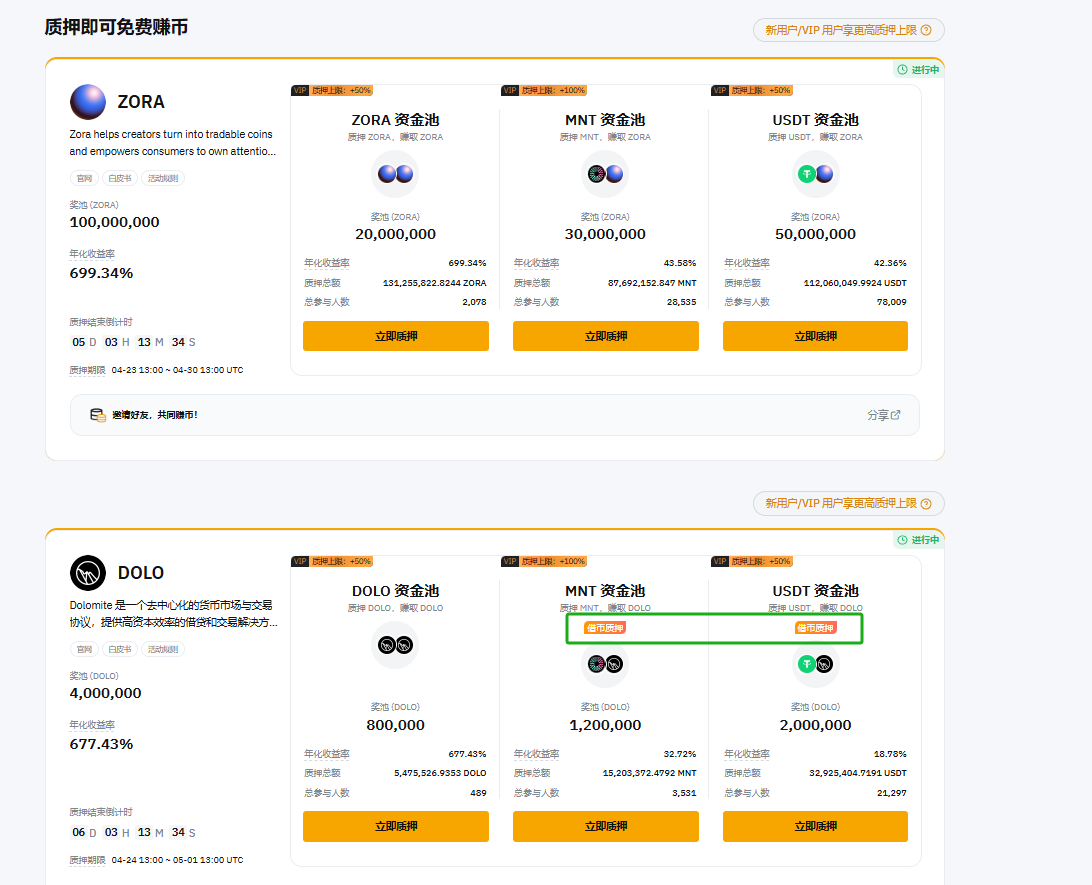Click Zora helps creators description text

click(x=173, y=143)
